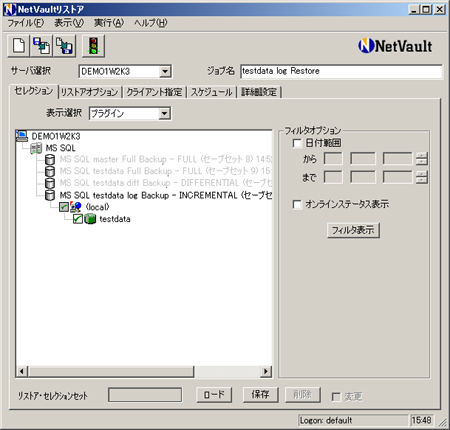Click the traffic light submit icon

pos(93,46)
